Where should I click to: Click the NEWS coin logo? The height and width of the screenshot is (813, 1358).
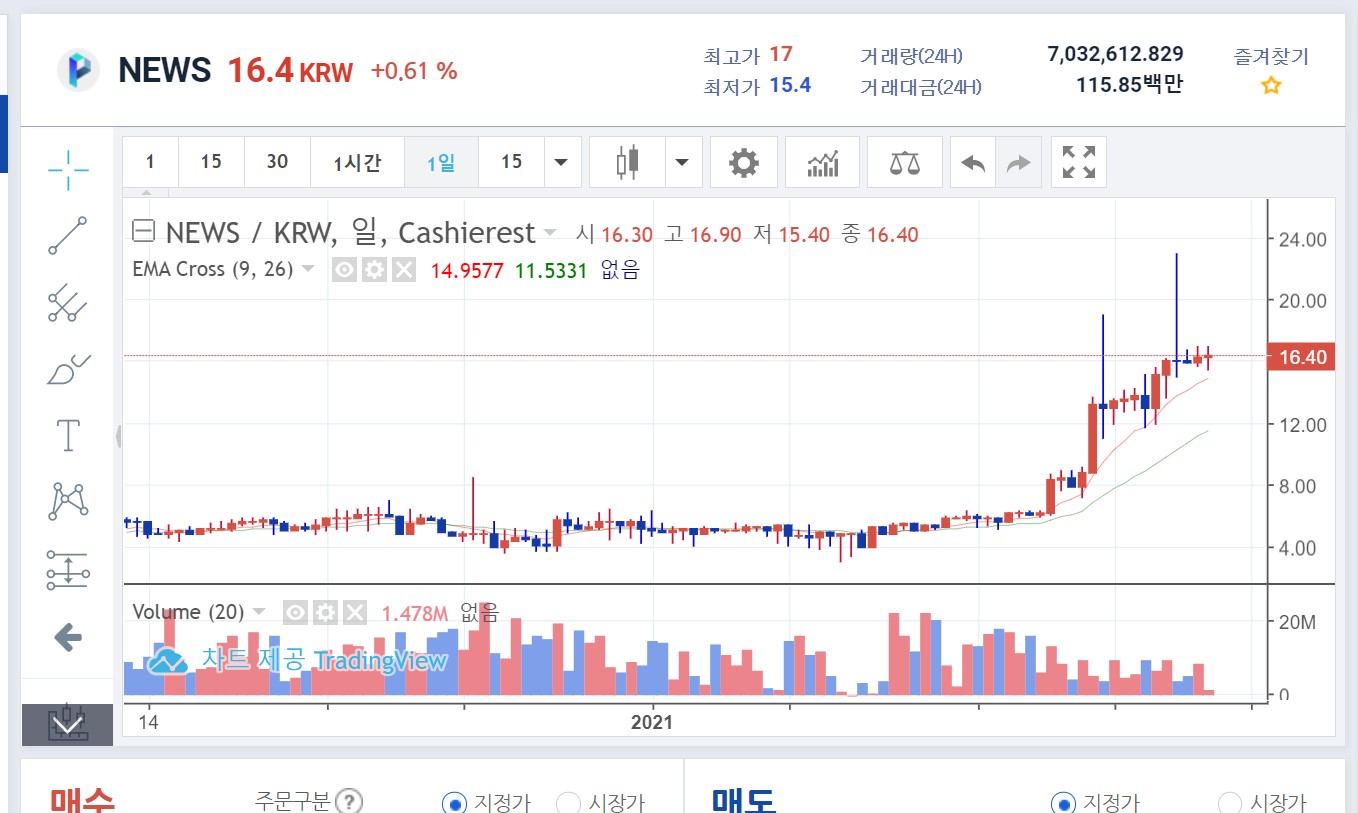coord(78,70)
